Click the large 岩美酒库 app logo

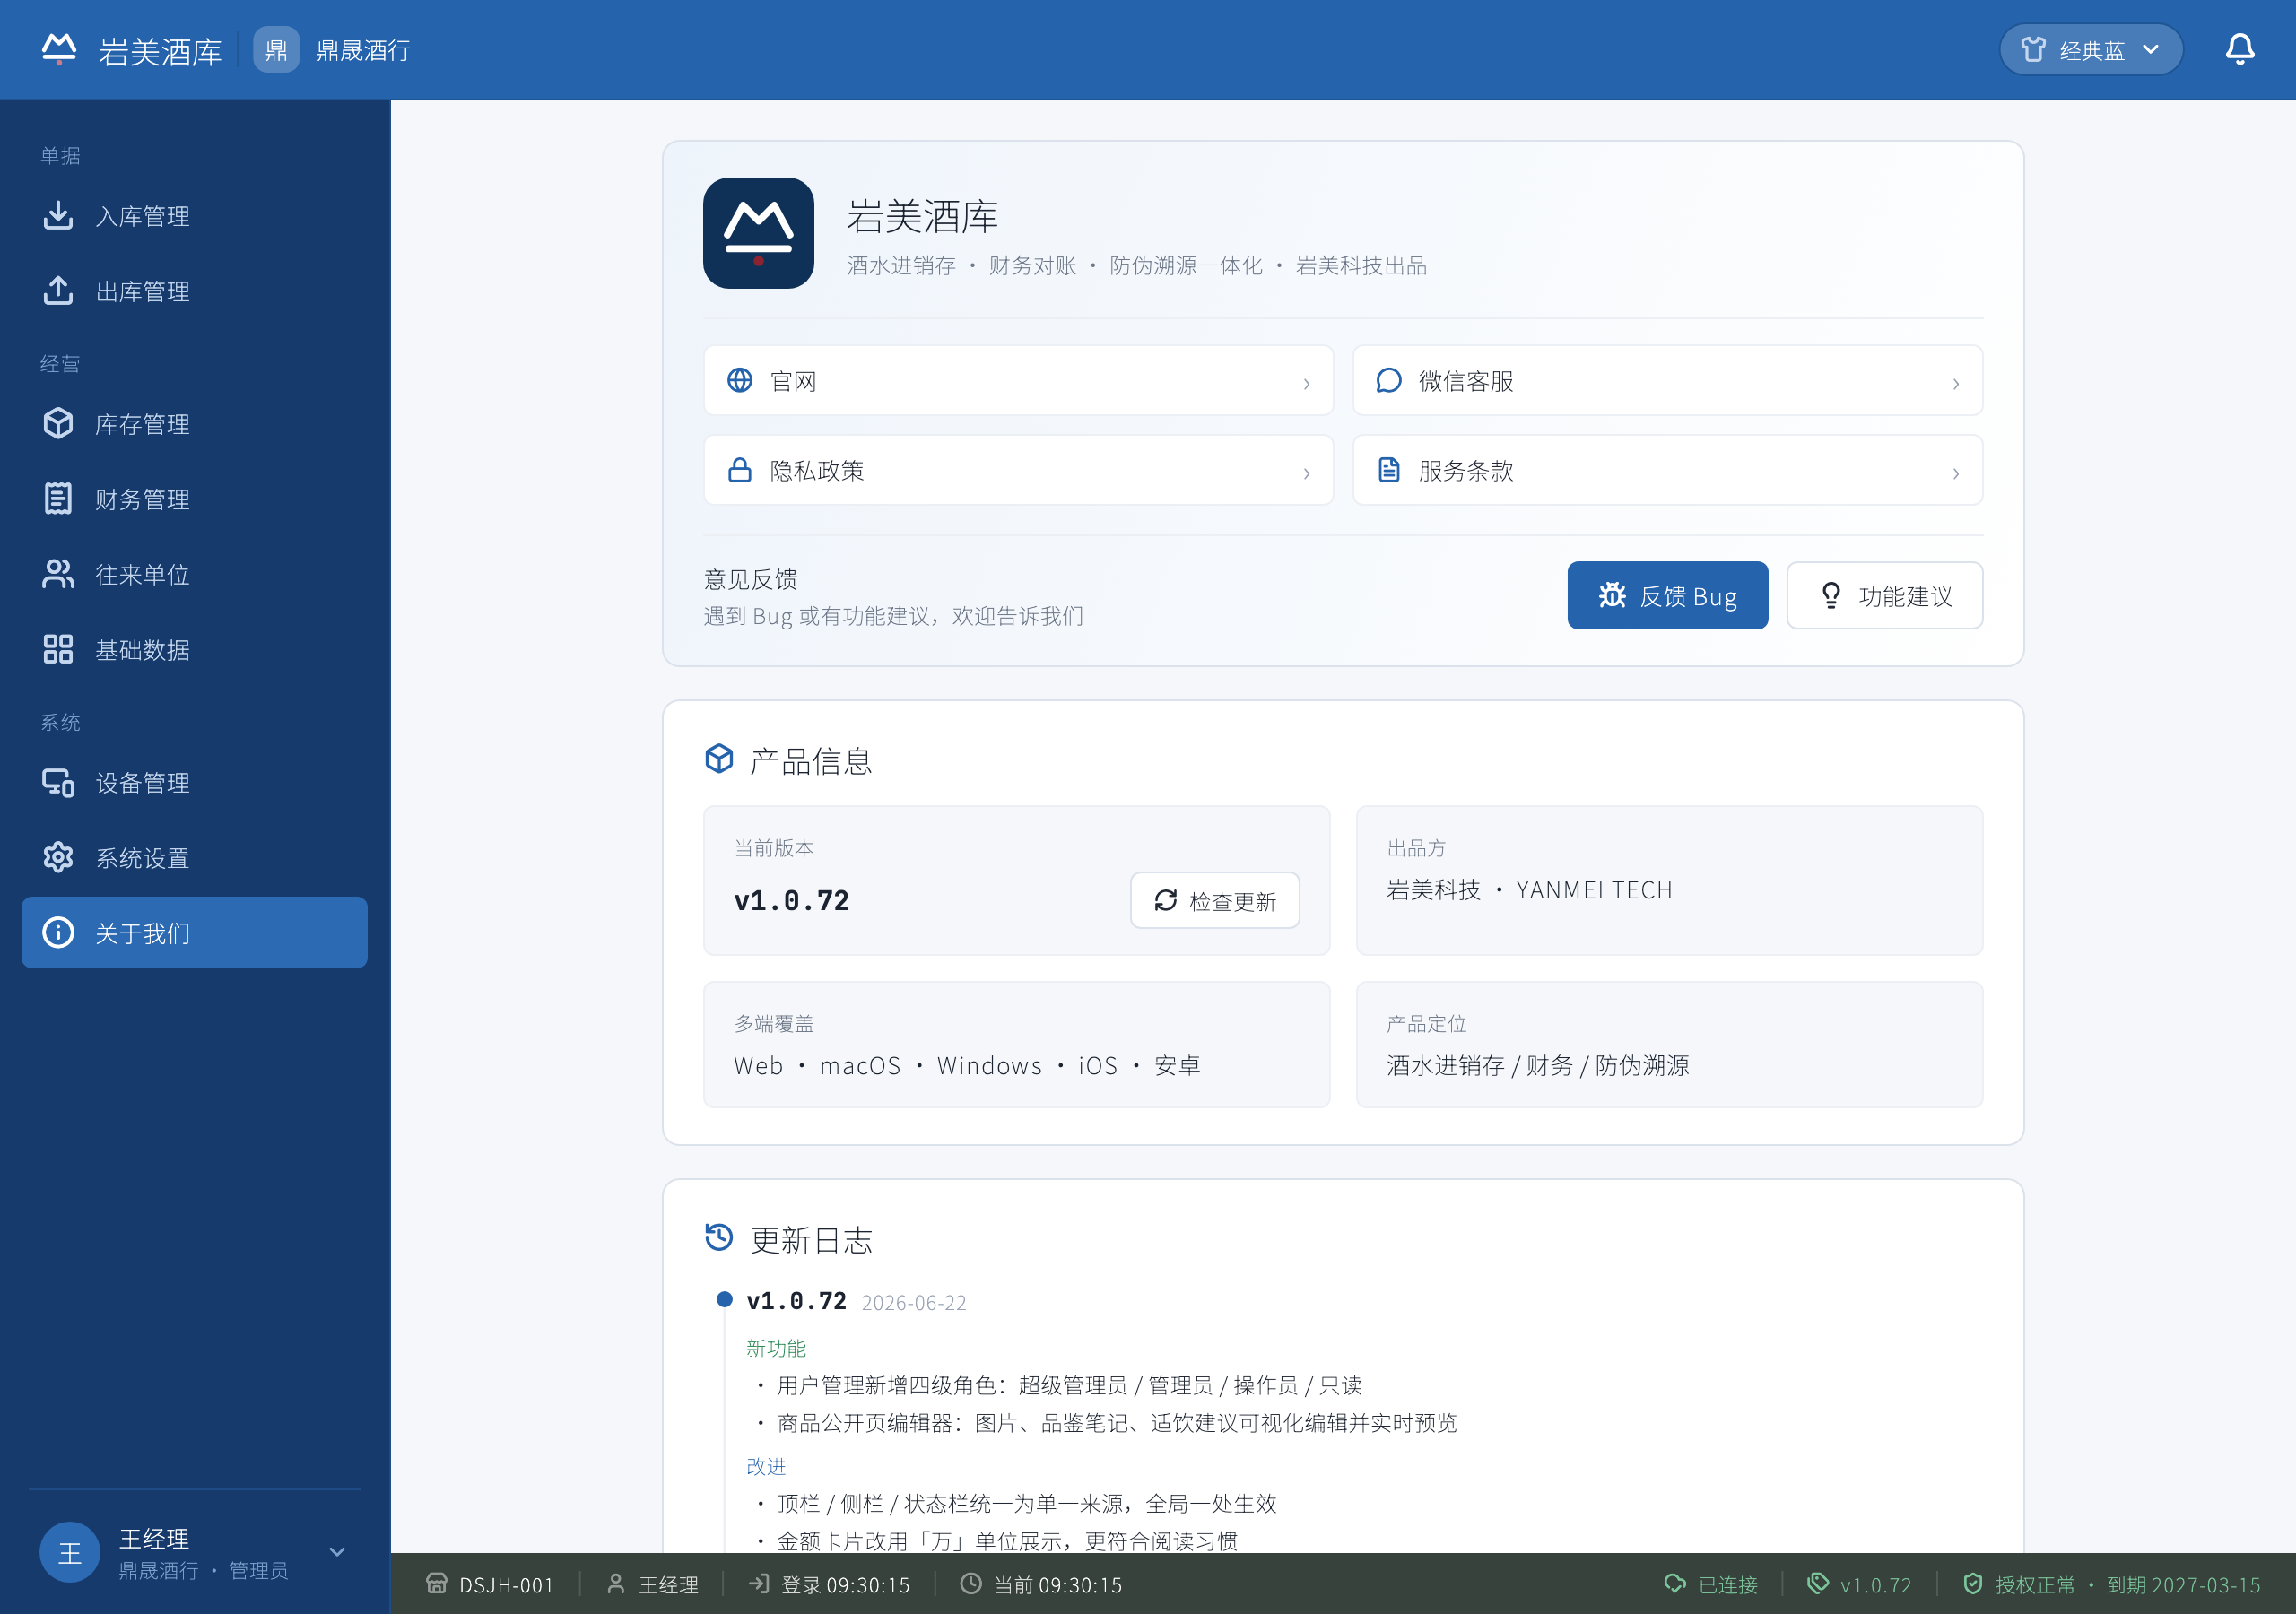[758, 233]
